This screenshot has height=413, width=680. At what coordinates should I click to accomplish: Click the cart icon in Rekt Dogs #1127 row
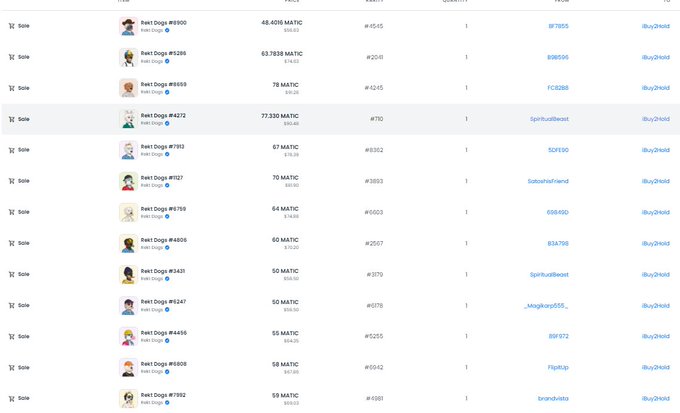click(11, 181)
